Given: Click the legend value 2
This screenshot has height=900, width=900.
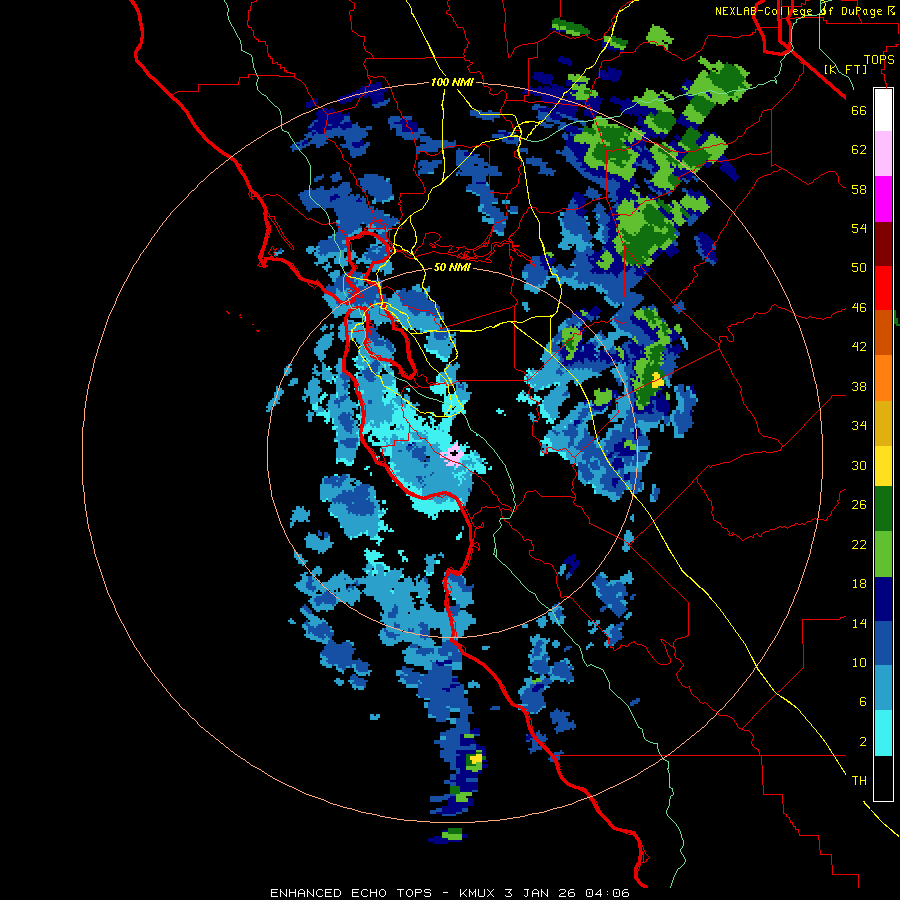Looking at the screenshot, I should [862, 742].
